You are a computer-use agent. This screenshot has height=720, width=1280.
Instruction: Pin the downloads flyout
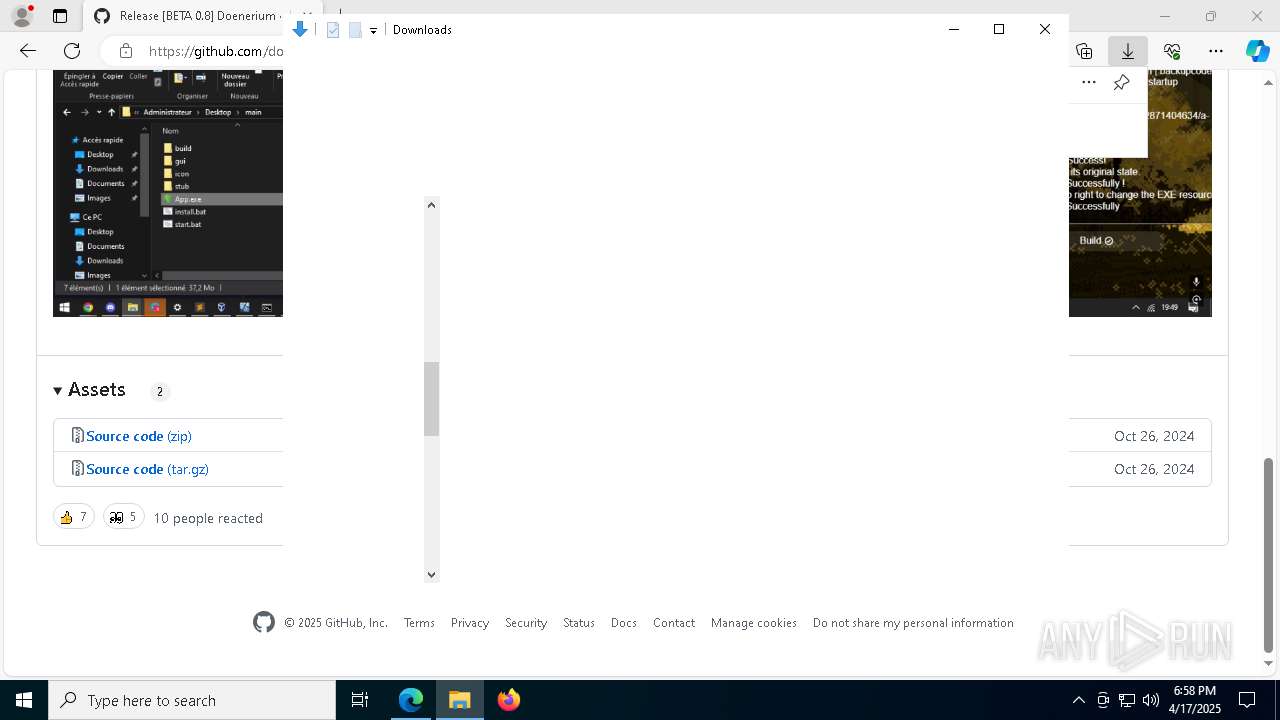(x=1122, y=82)
